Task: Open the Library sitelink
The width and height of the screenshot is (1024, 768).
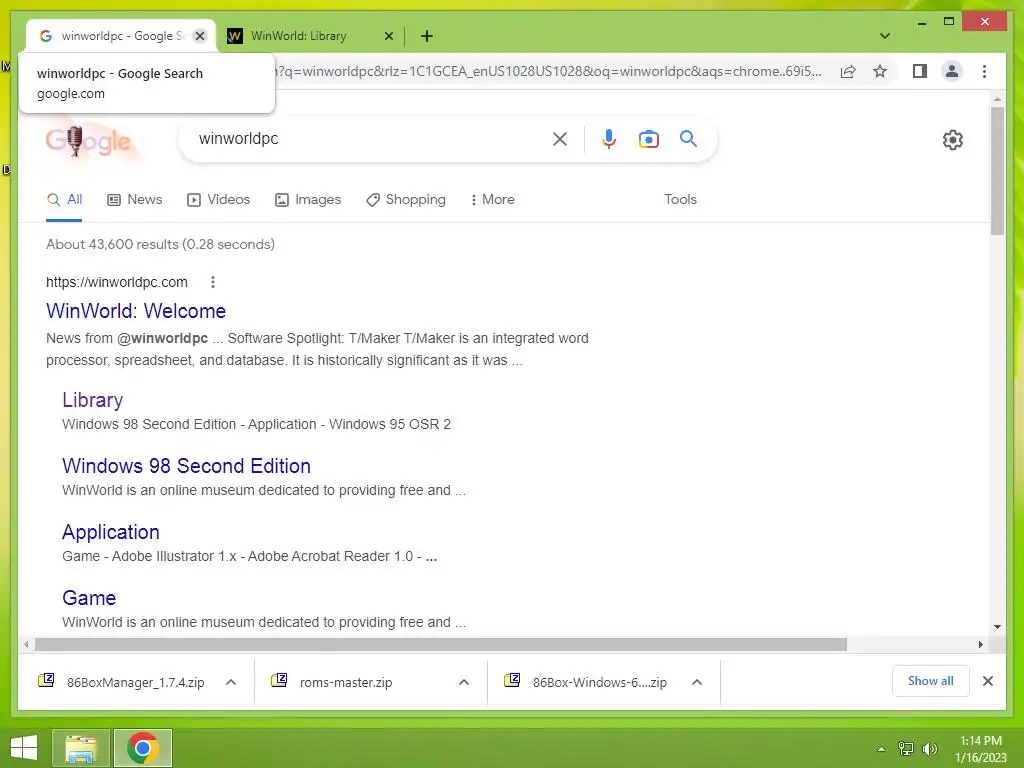Action: coord(93,400)
